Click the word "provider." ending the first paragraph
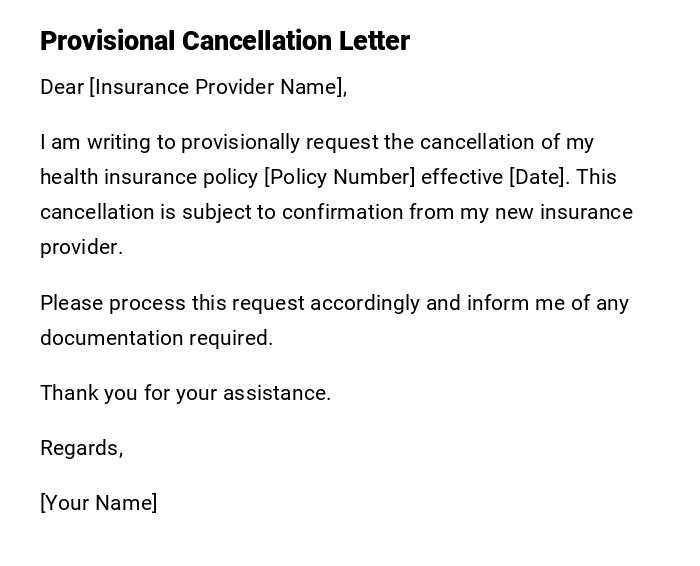Screen dimensions: 700x566 pyautogui.click(x=81, y=247)
